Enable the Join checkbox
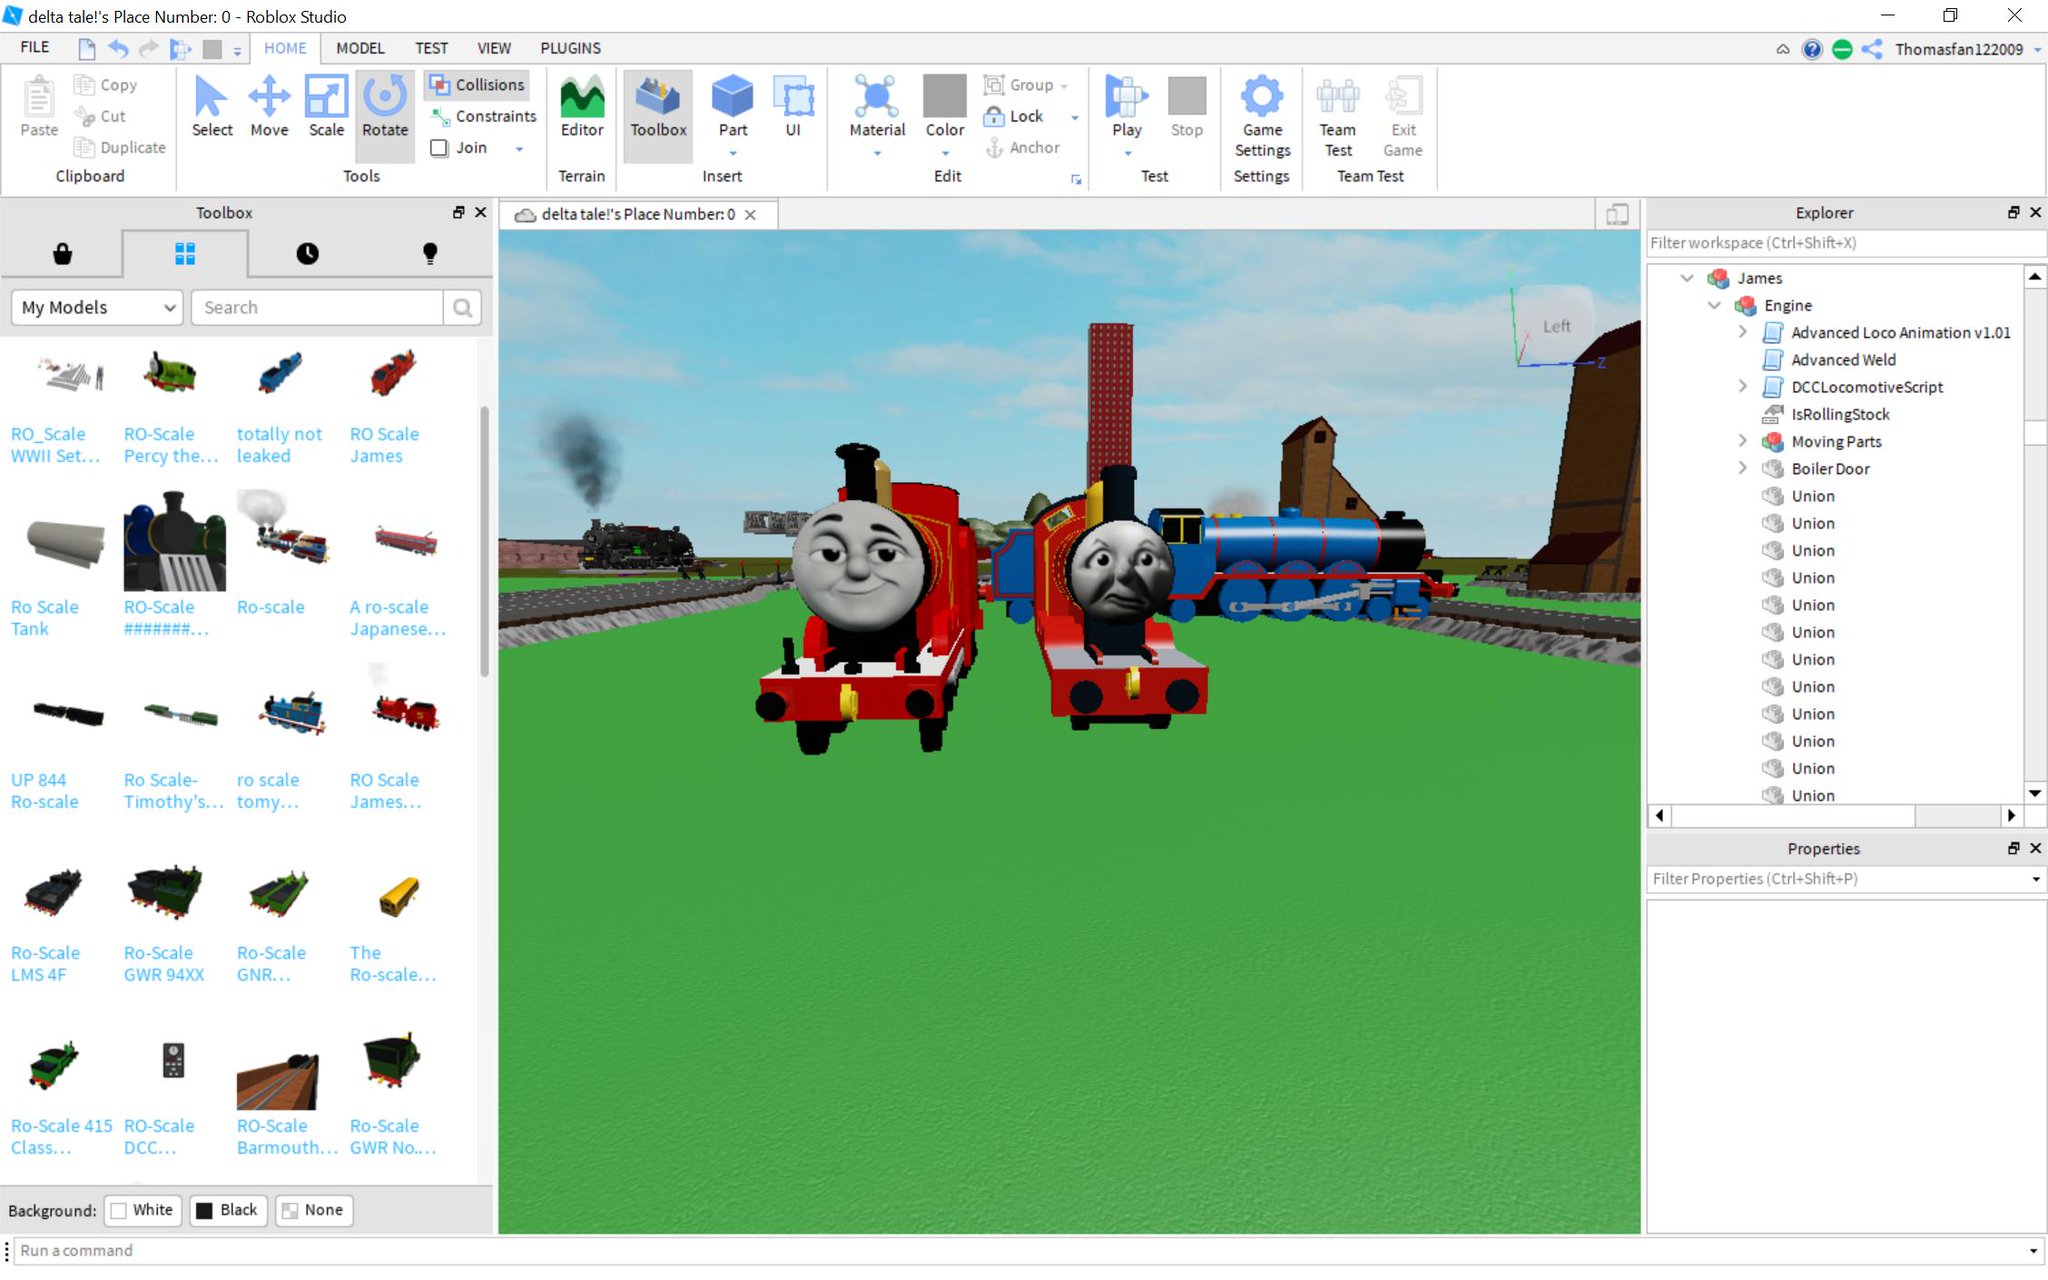This screenshot has width=2048, height=1280. [x=439, y=148]
